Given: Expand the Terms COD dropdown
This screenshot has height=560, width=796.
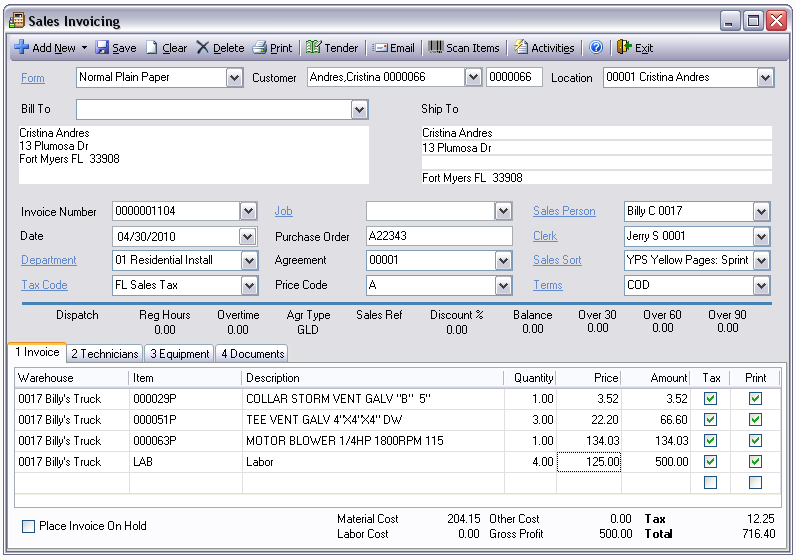Looking at the screenshot, I should pos(761,286).
